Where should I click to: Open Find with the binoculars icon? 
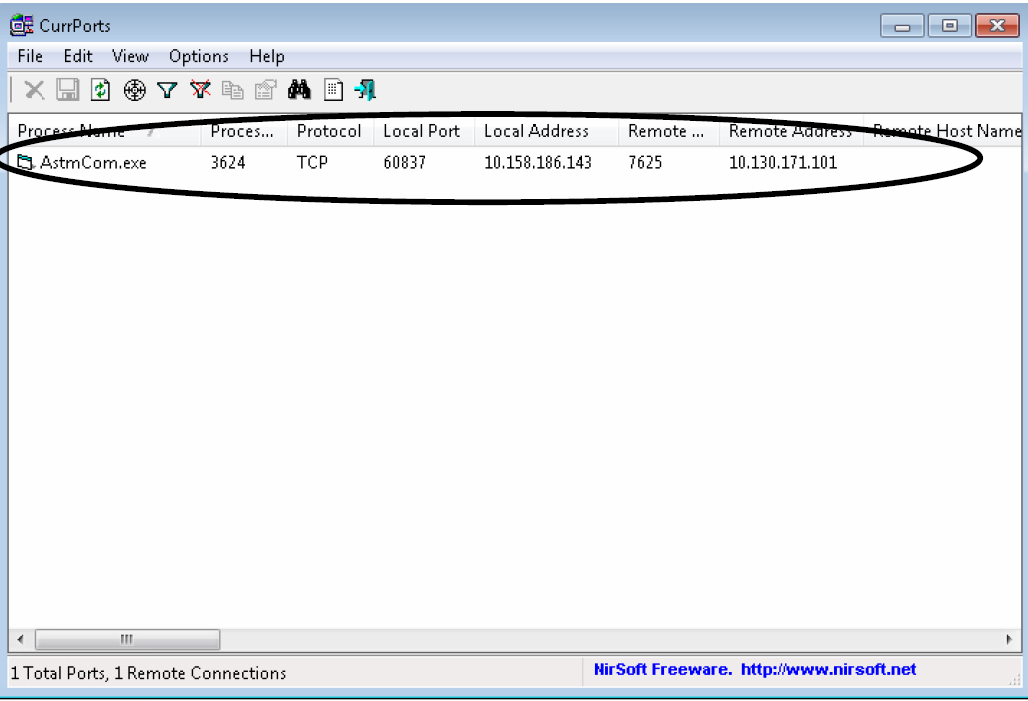coord(299,90)
